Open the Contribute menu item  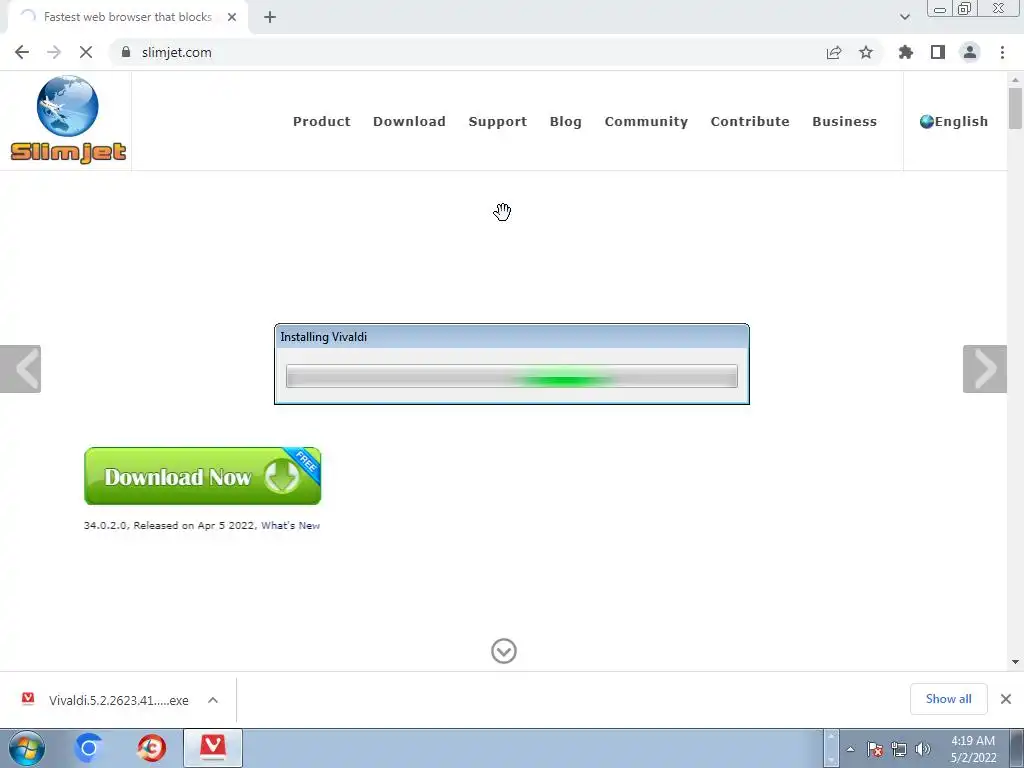[750, 121]
